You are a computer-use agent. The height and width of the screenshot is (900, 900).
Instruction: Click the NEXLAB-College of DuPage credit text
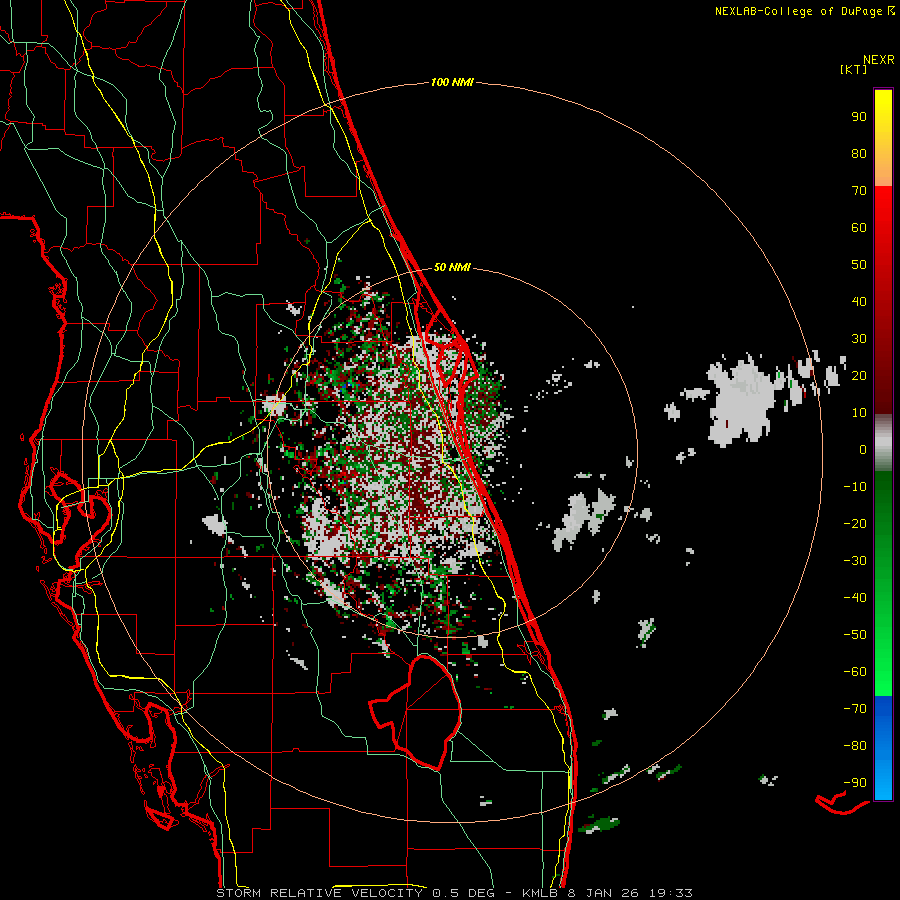[798, 11]
